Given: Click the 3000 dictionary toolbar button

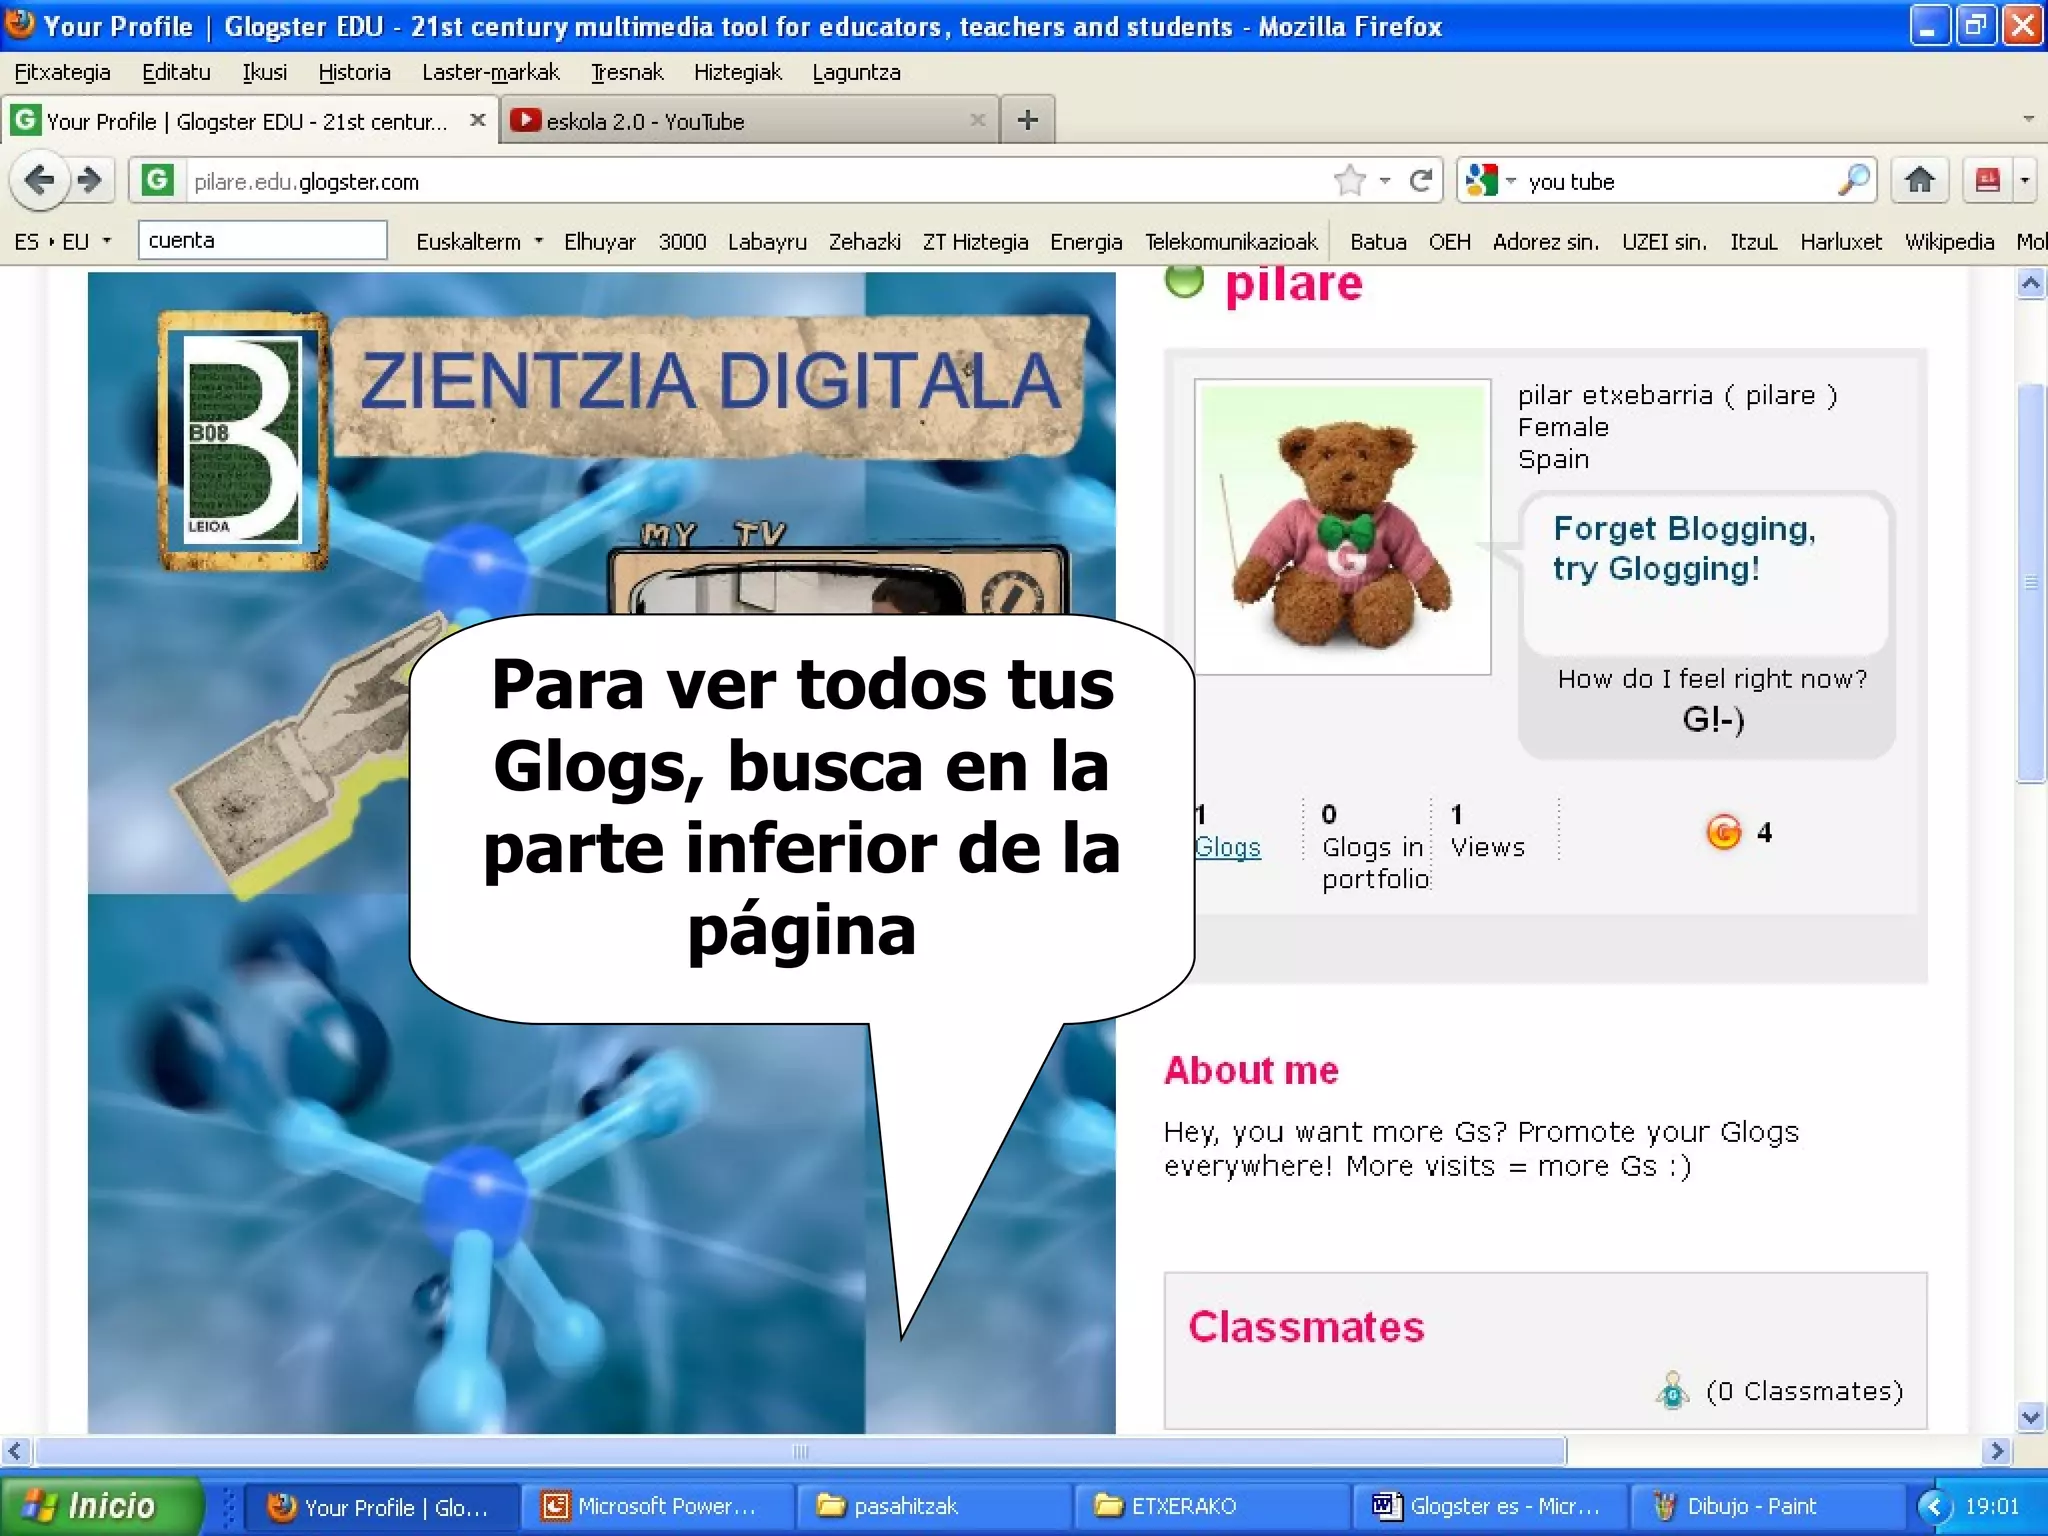Looking at the screenshot, I should (x=682, y=241).
